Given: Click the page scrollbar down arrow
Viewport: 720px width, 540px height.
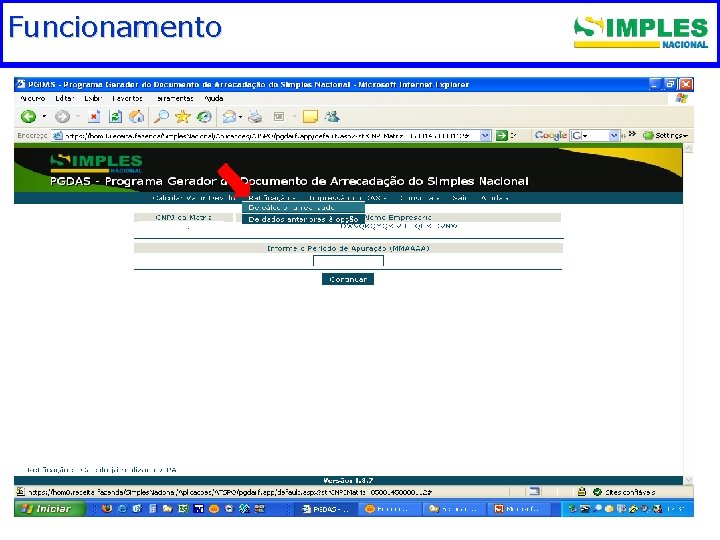Looking at the screenshot, I should [688, 480].
